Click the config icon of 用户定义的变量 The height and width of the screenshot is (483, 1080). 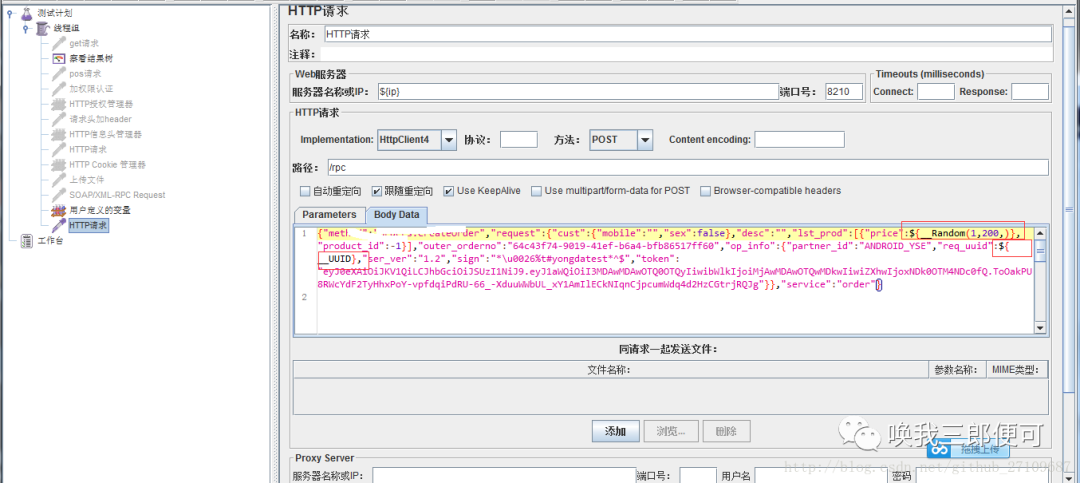[x=59, y=210]
